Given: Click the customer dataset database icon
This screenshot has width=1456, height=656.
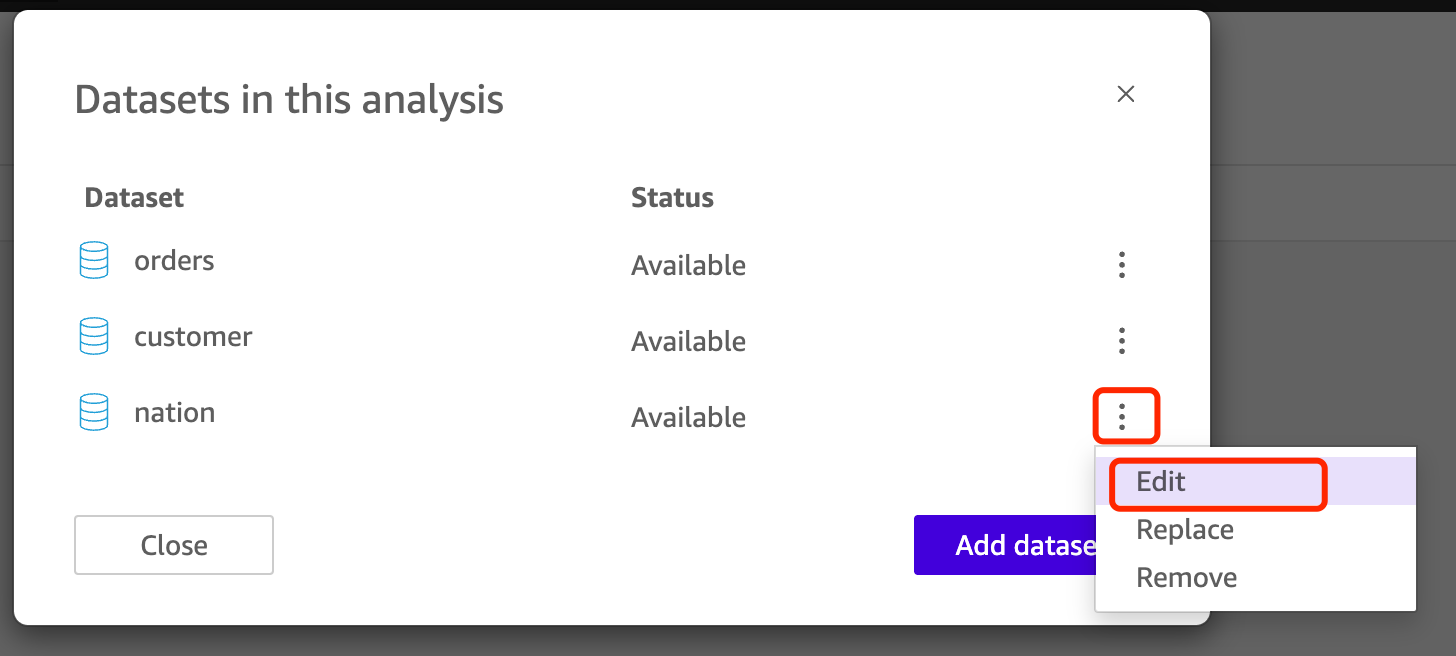Looking at the screenshot, I should (93, 337).
